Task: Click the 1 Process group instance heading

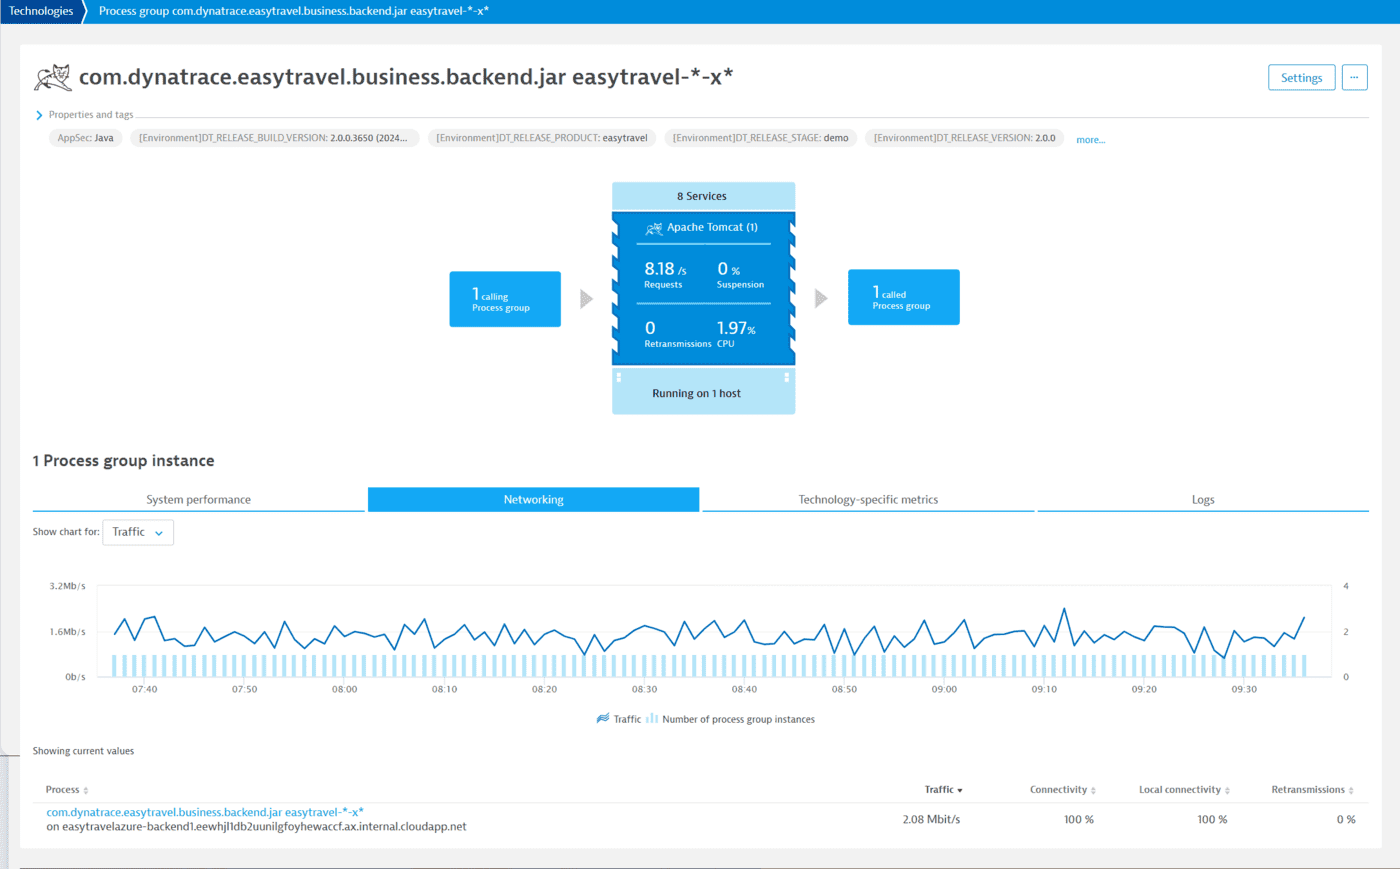Action: 123,460
